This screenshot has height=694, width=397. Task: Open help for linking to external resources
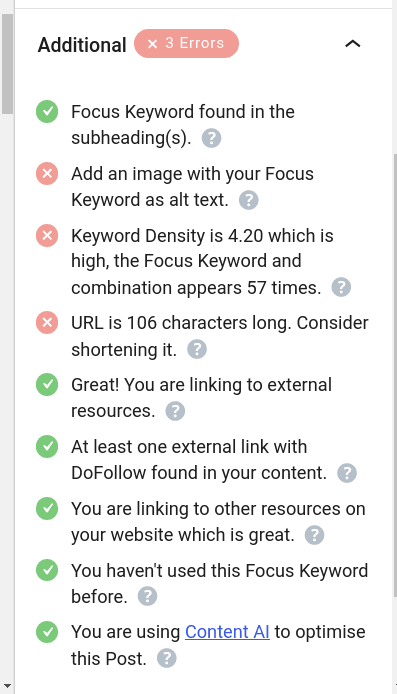[175, 411]
